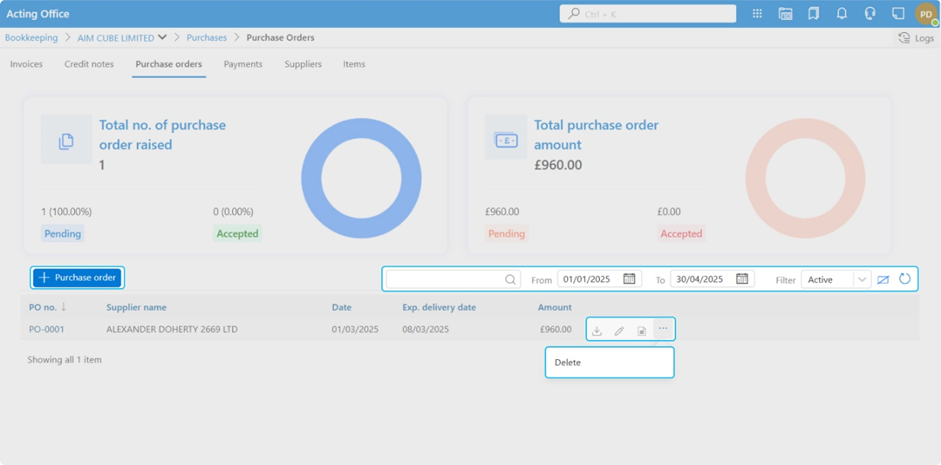Click the pencil edit icon for PO-0001
The height and width of the screenshot is (465, 941).
[619, 330]
